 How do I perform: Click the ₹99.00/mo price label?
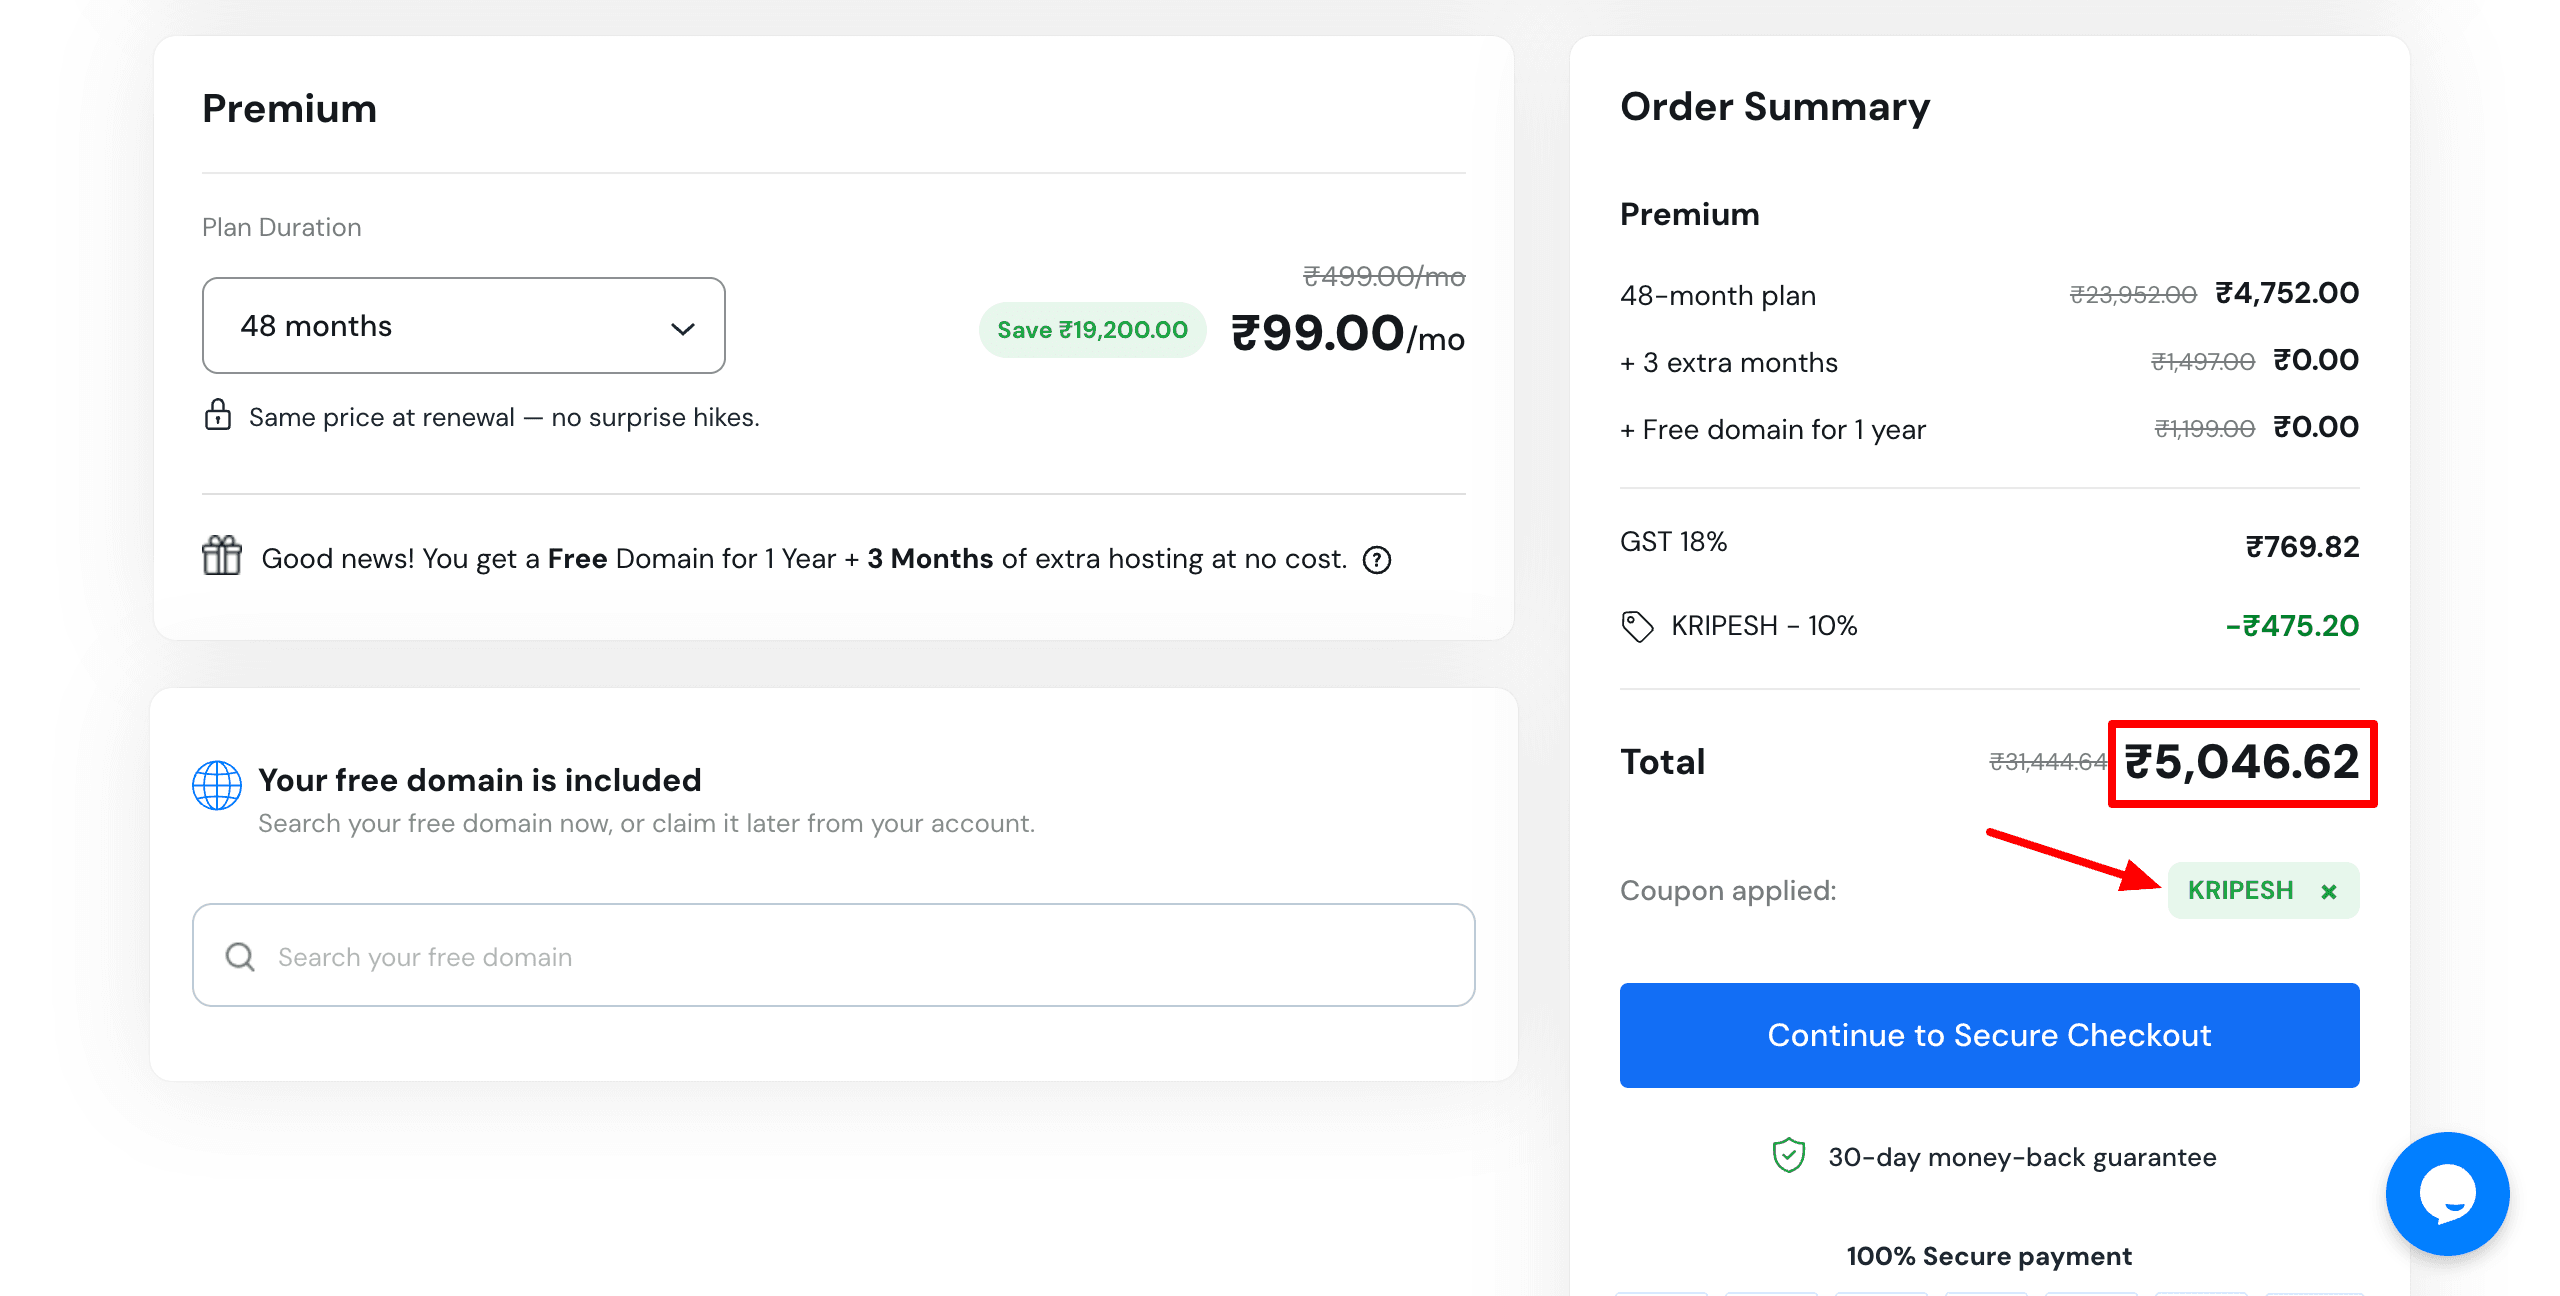coord(1347,335)
